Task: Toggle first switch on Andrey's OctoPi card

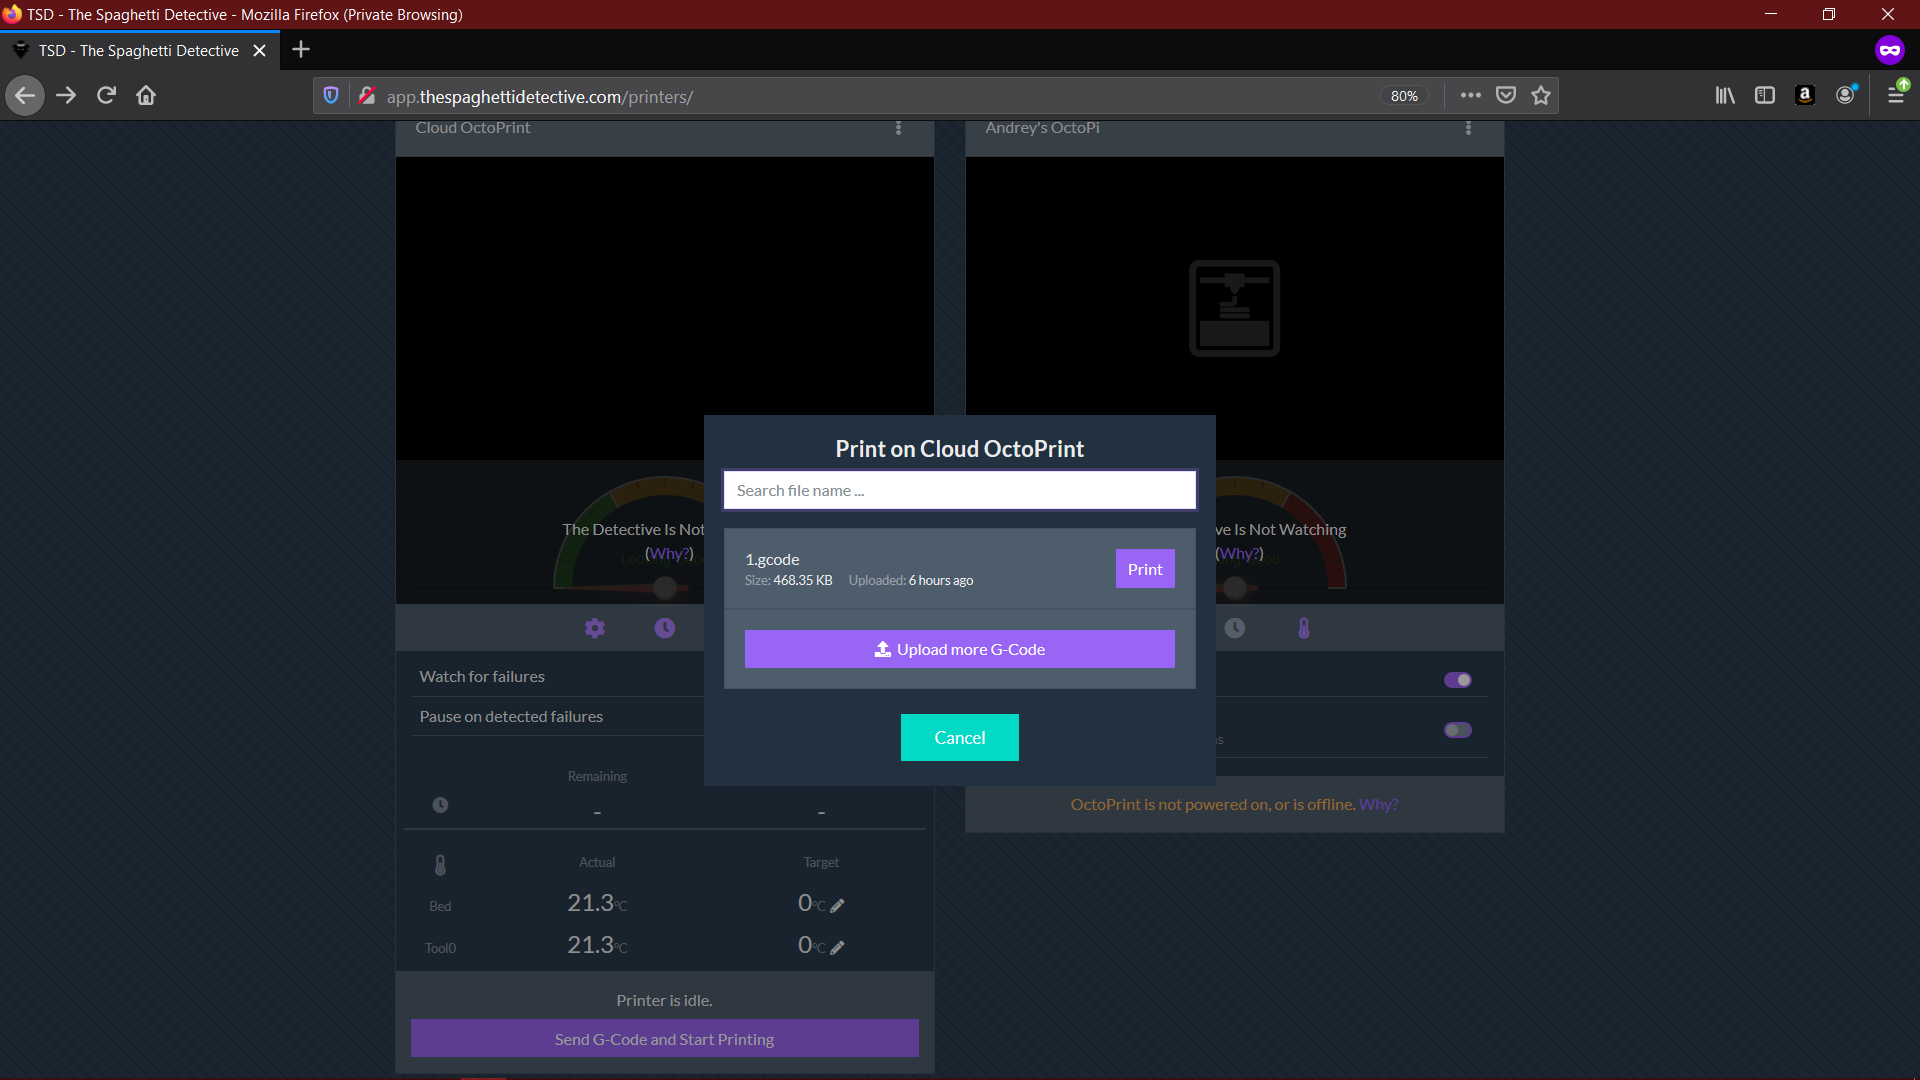Action: tap(1457, 680)
